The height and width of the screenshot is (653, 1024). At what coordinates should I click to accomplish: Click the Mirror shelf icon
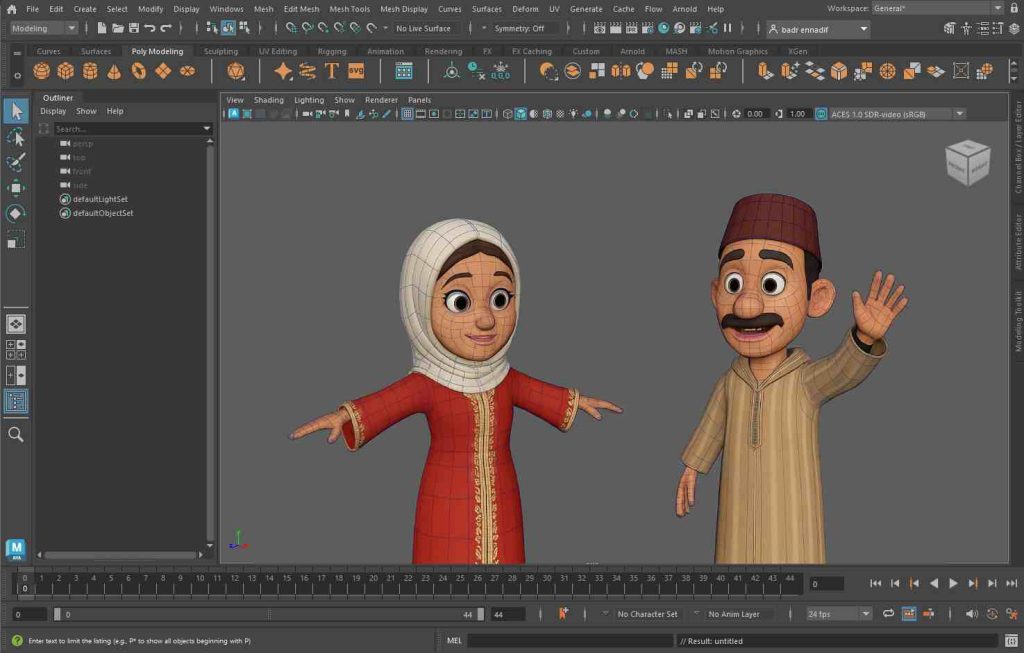[x=620, y=71]
